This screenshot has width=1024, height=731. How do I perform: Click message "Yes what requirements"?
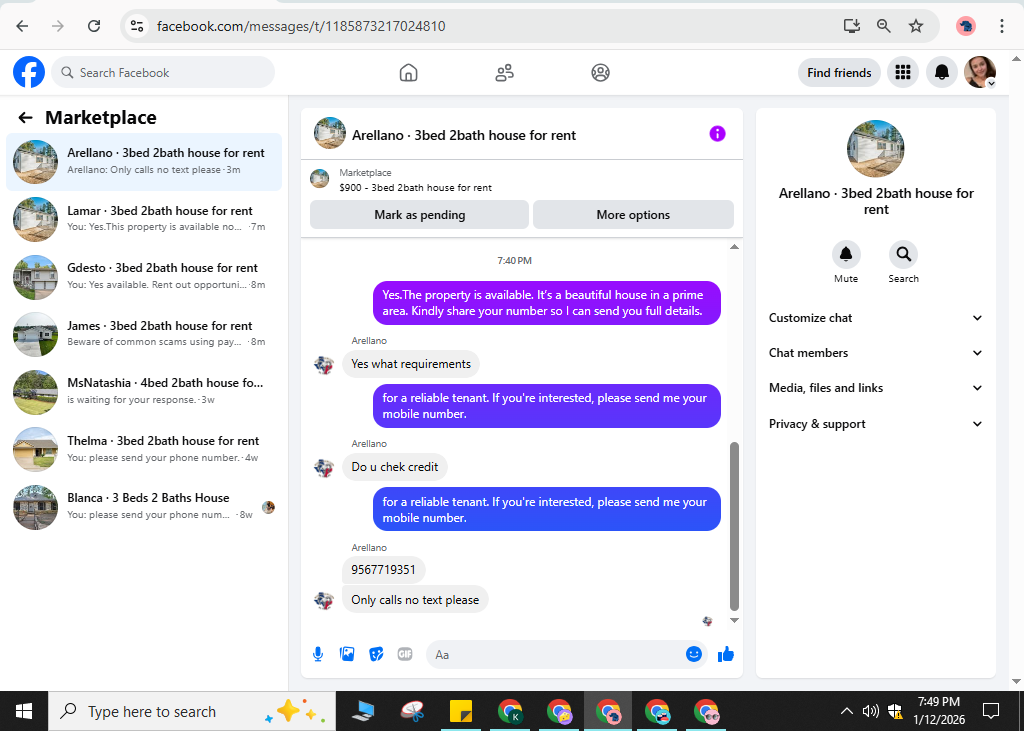(411, 364)
